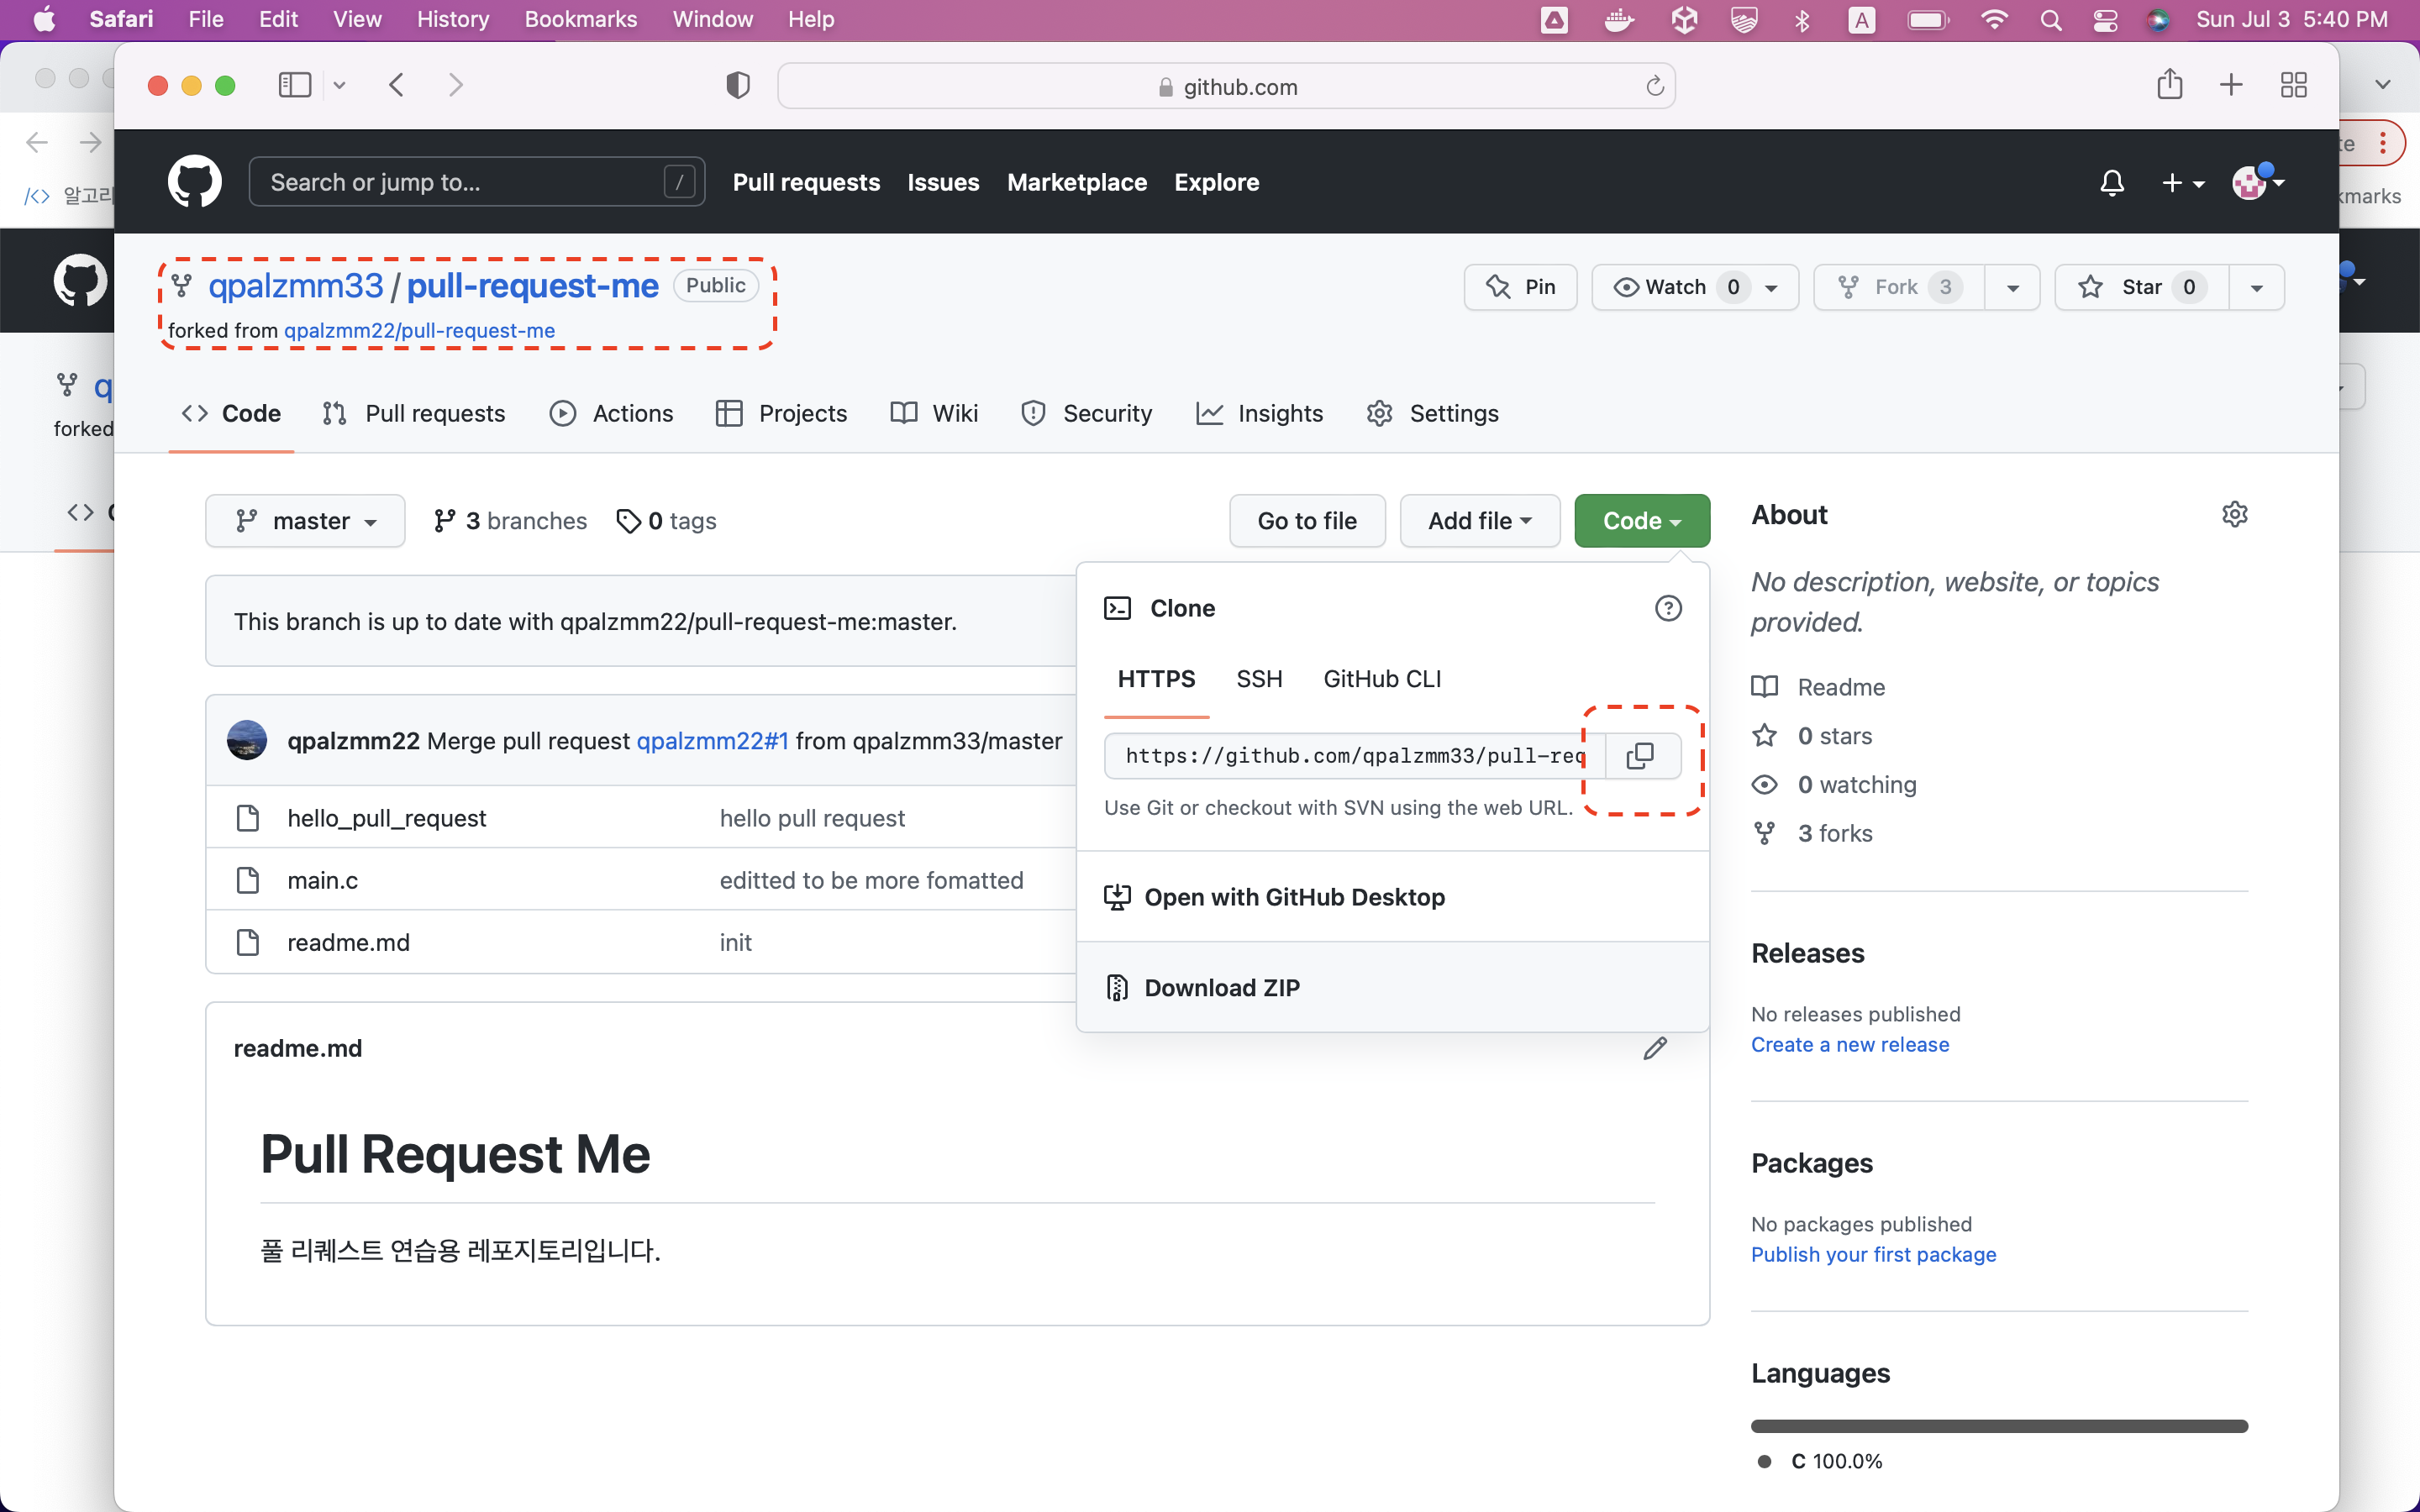Open the About settings gear icon
The image size is (2420, 1512).
2234,515
